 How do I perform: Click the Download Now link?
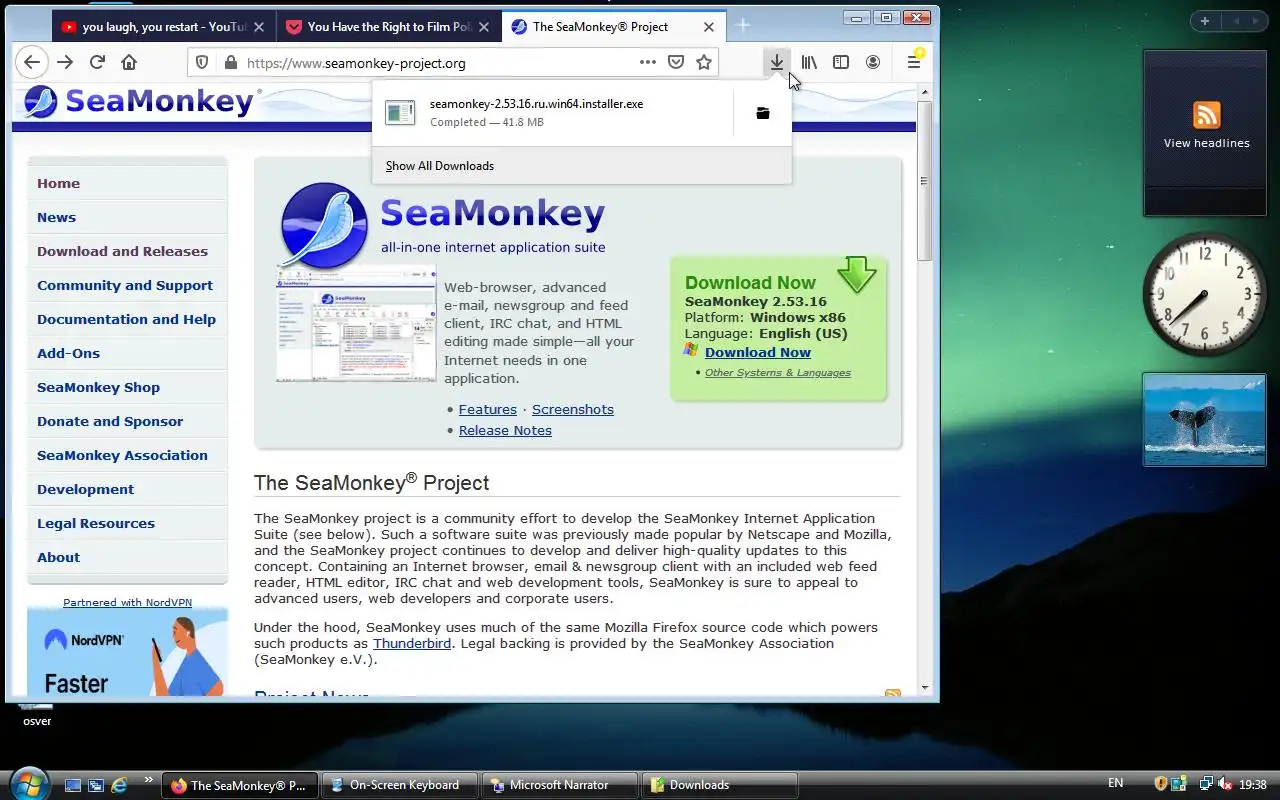pos(758,352)
